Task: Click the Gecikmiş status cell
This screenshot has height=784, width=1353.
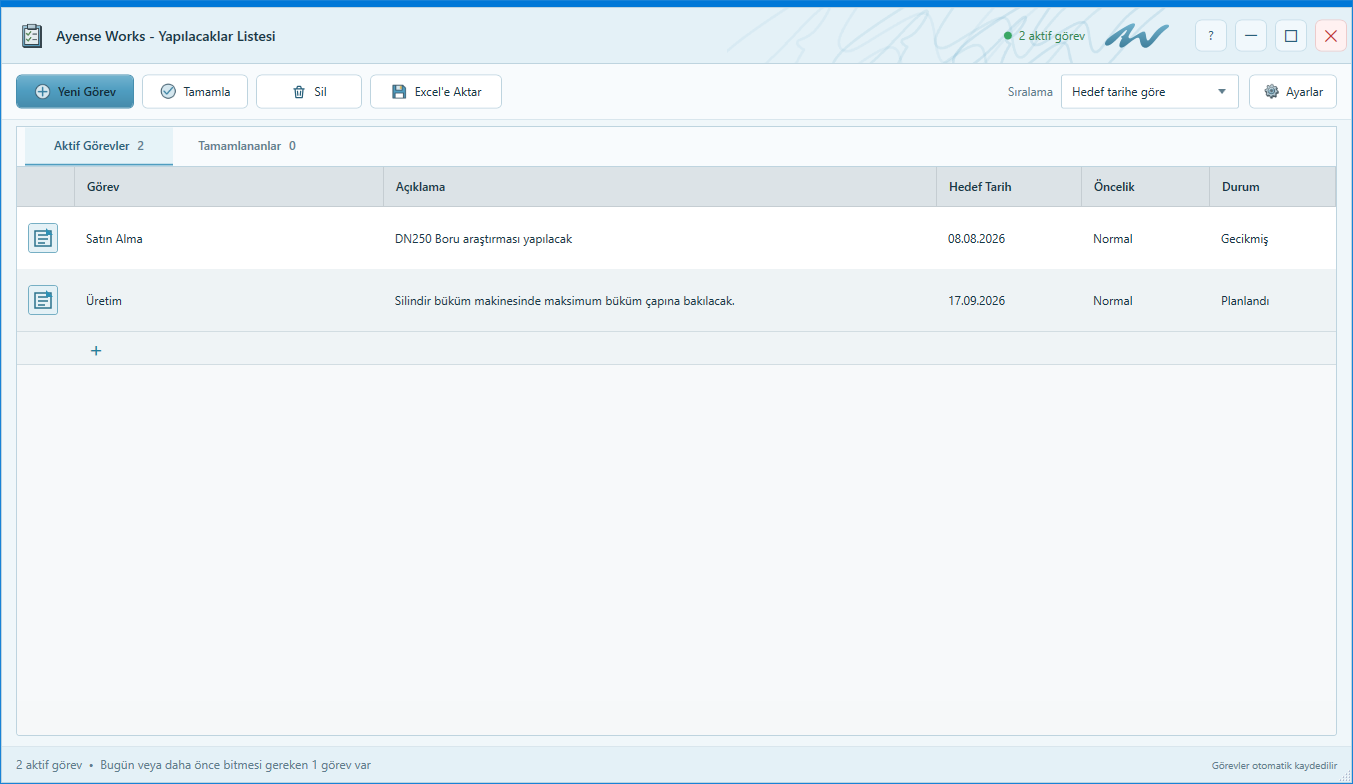Action: click(x=1272, y=239)
